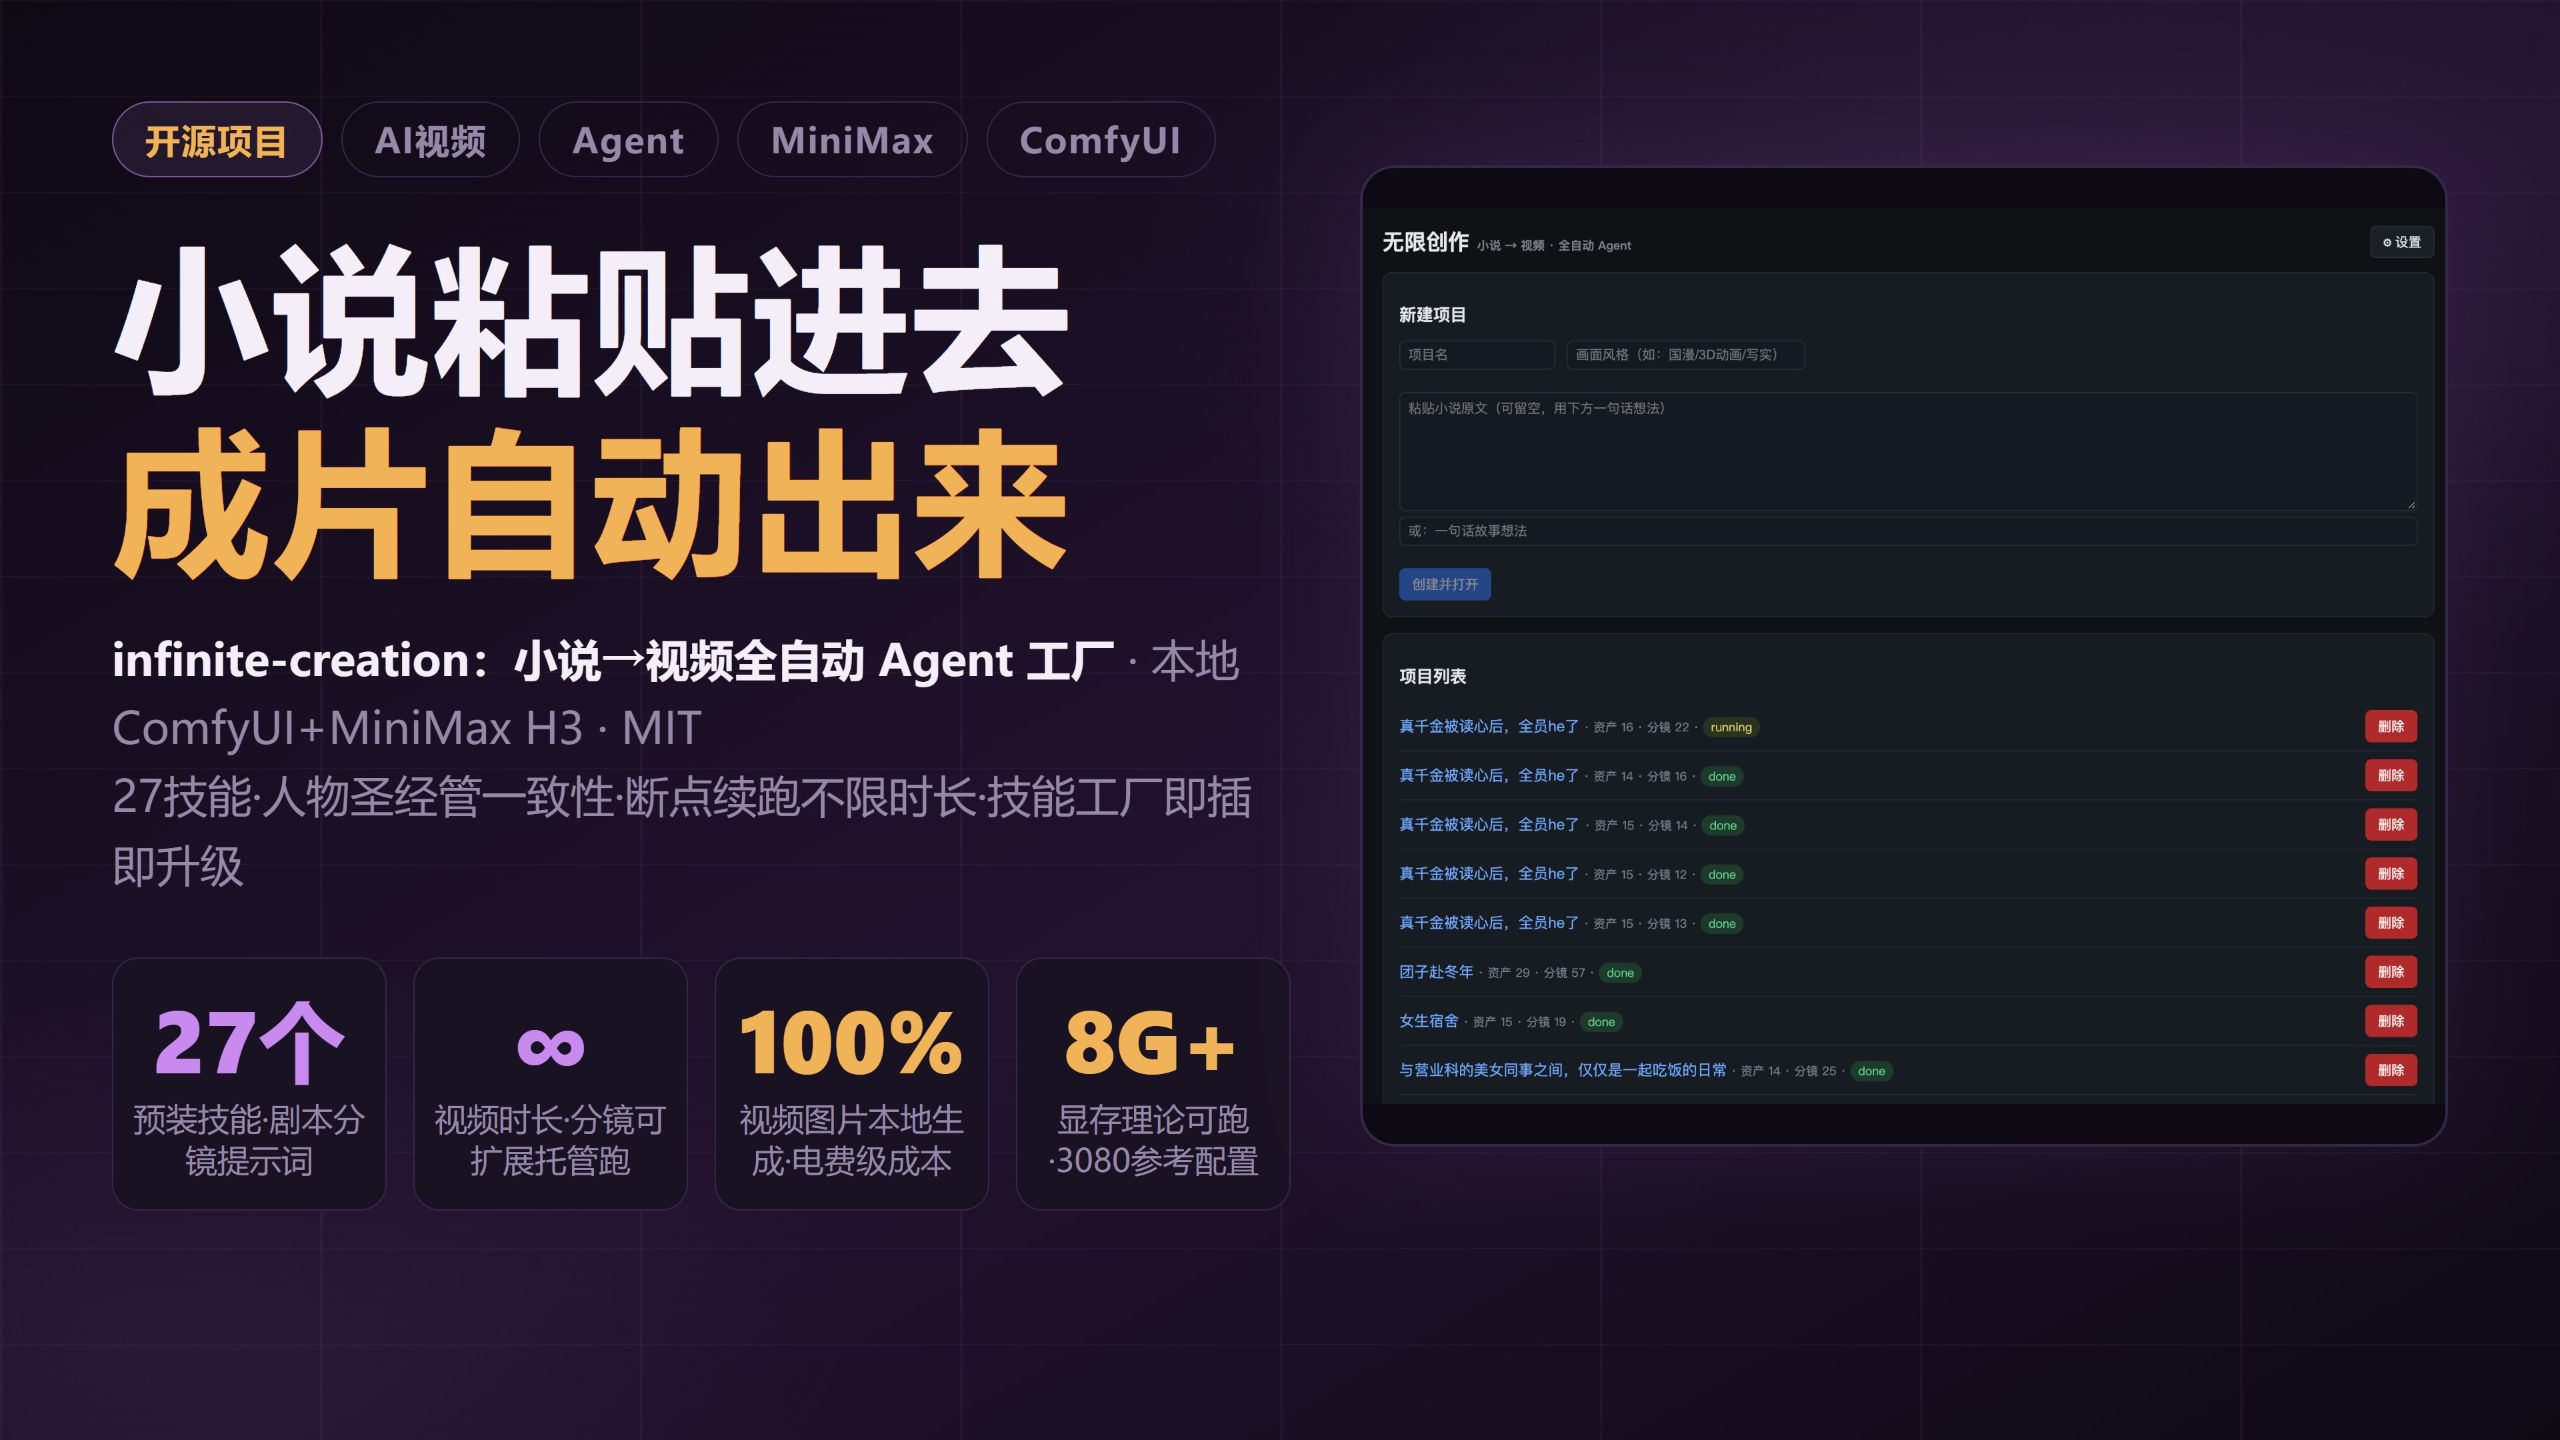Select the AI视频 tag pill
Screen dimensions: 2560x1440
tap(430, 140)
